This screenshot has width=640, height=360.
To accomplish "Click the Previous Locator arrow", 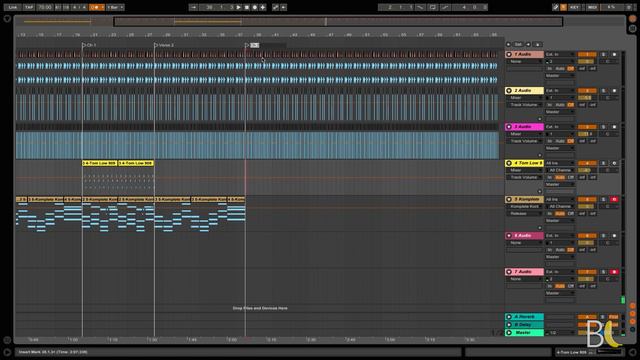I will tap(509, 44).
